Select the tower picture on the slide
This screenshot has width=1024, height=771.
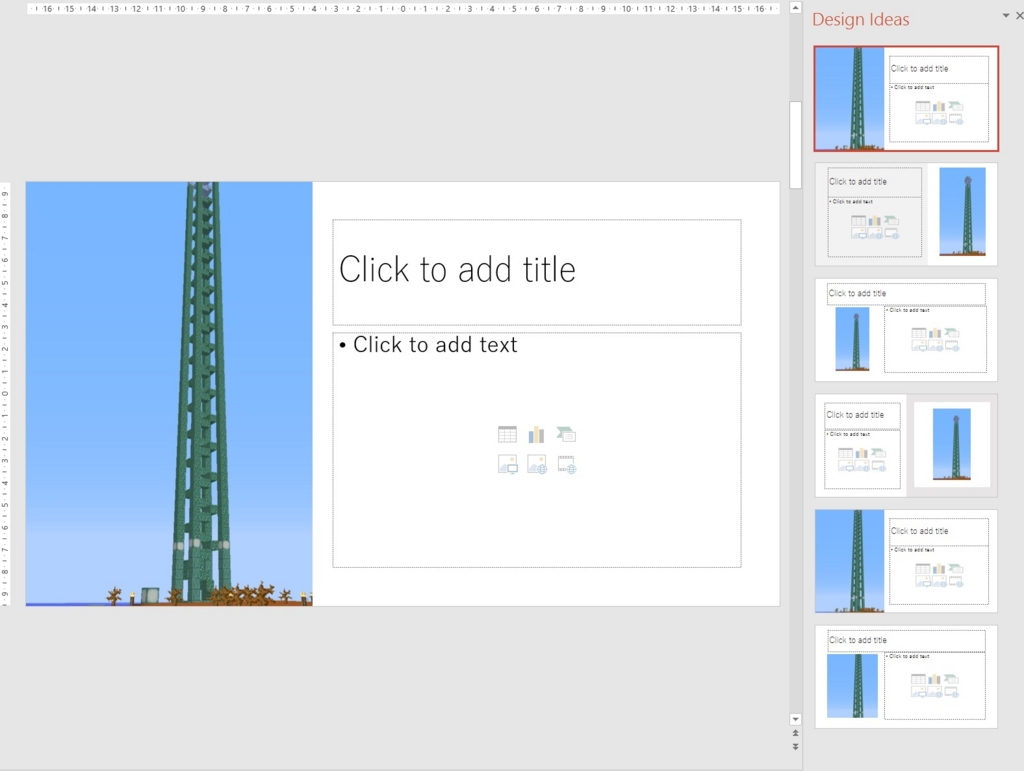pyautogui.click(x=169, y=394)
